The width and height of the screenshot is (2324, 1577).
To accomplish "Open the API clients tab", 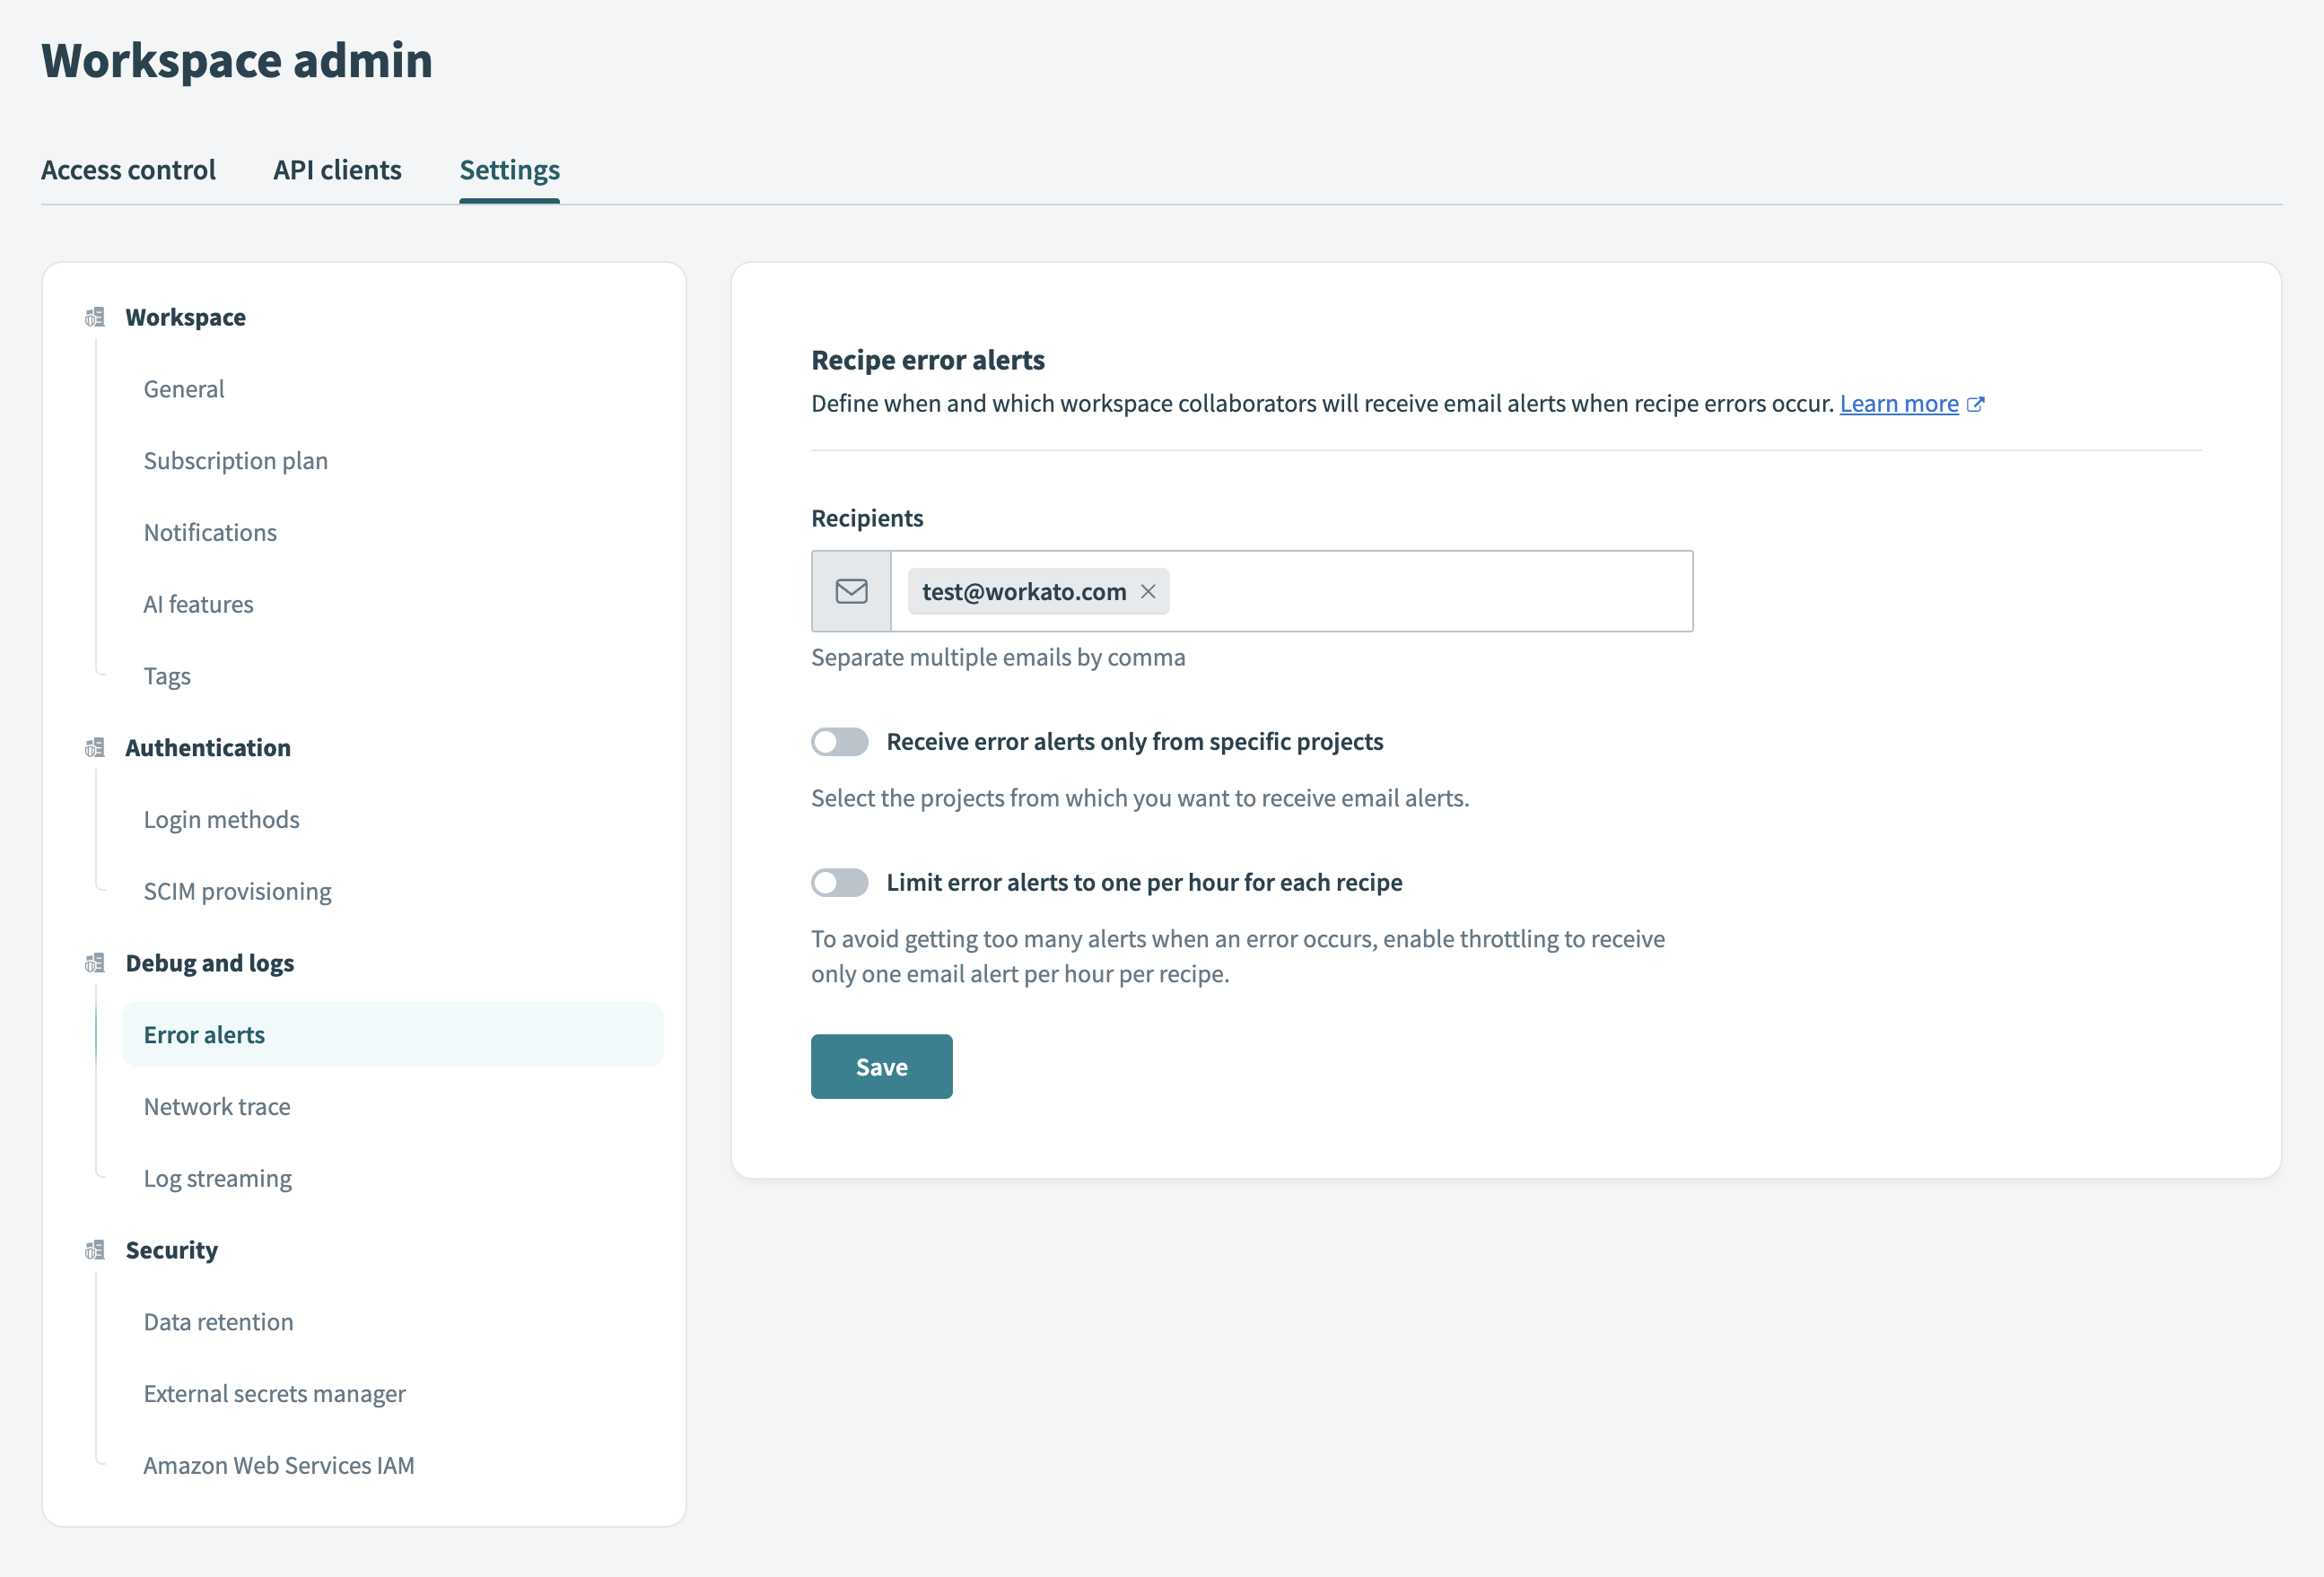I will (x=337, y=170).
